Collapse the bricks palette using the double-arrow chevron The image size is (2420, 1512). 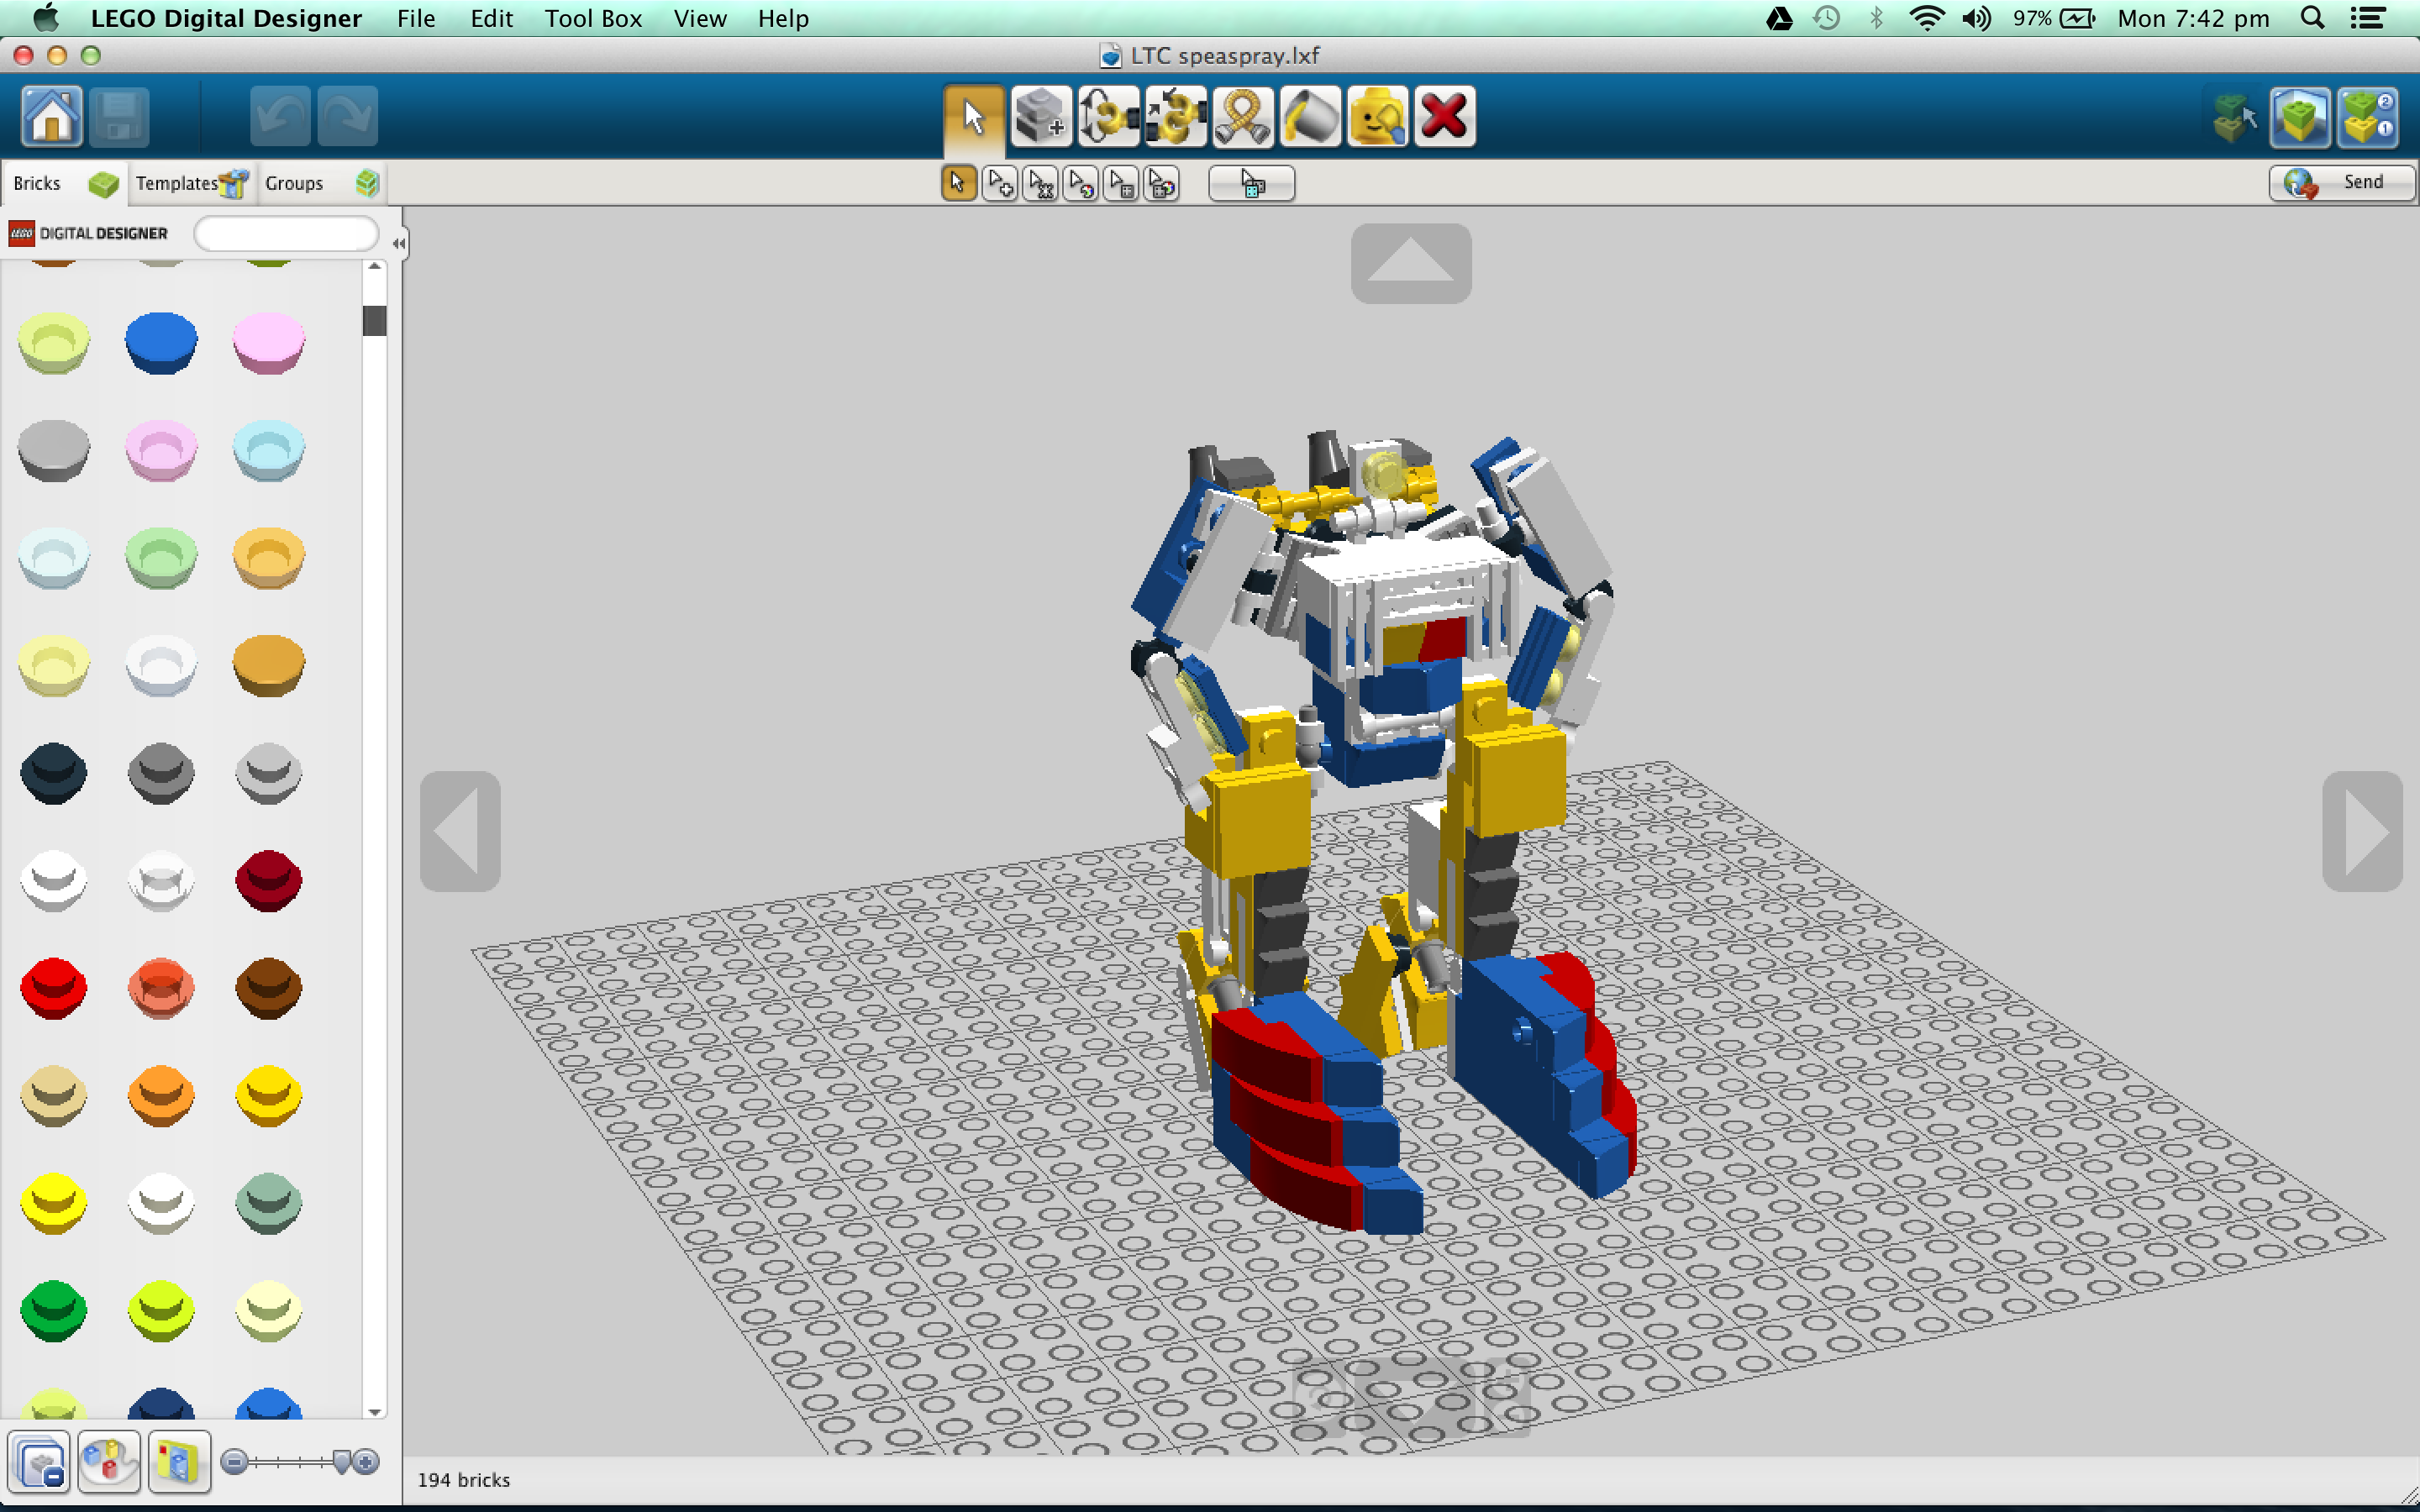tap(398, 242)
